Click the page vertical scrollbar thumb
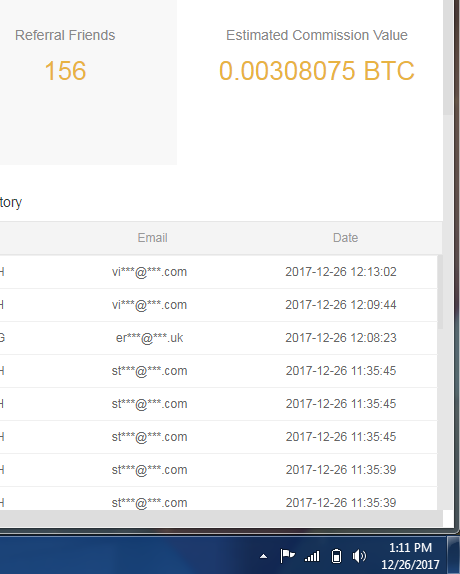This screenshot has height=574, width=460. [x=448, y=57]
